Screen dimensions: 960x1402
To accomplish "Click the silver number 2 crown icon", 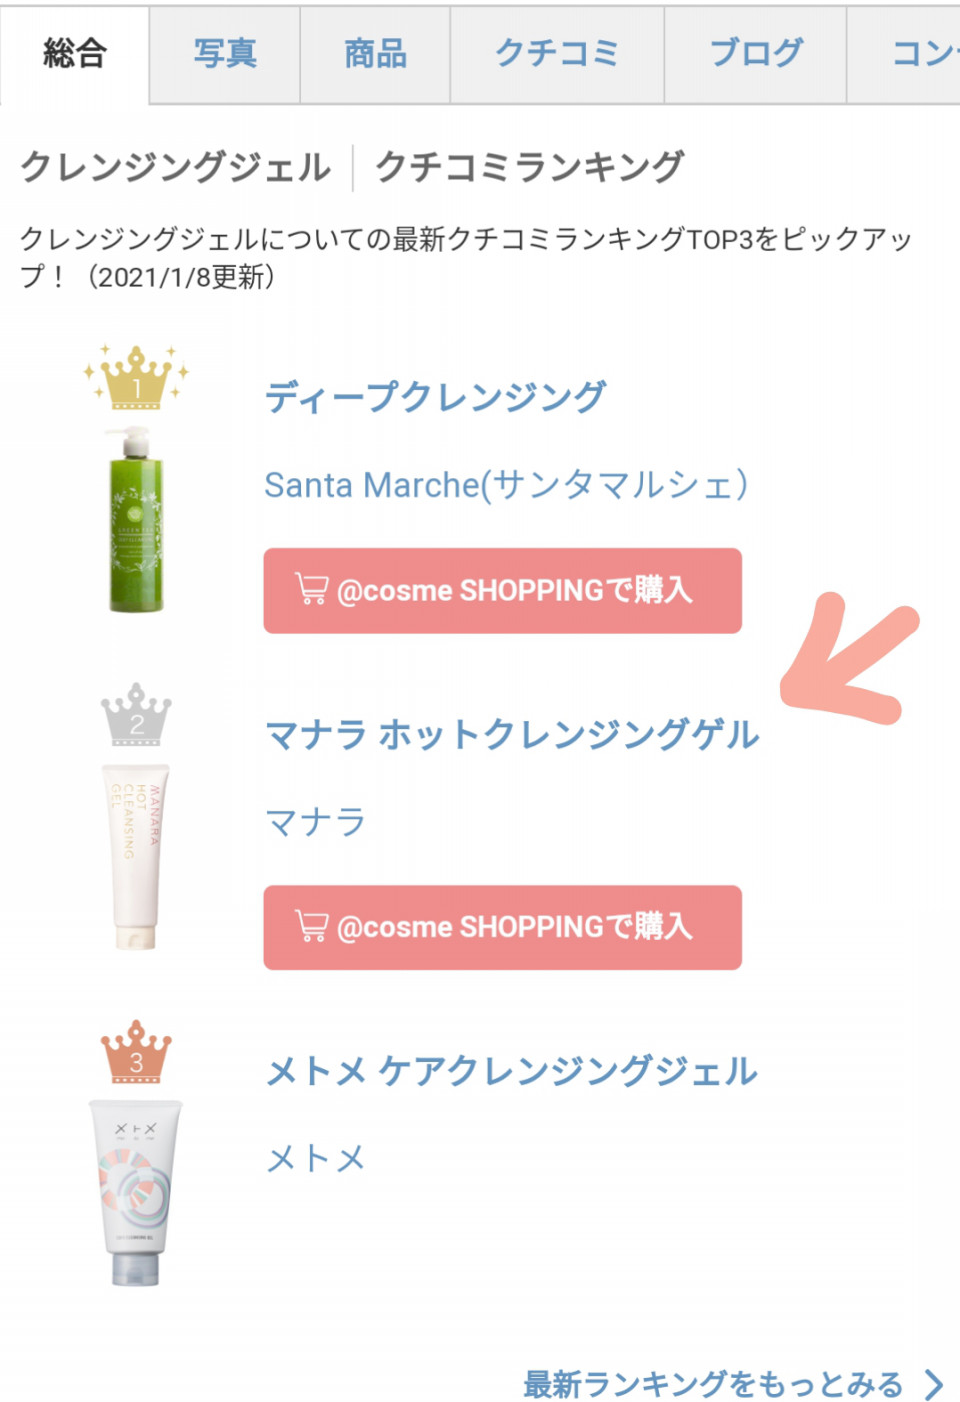I will click(x=136, y=714).
